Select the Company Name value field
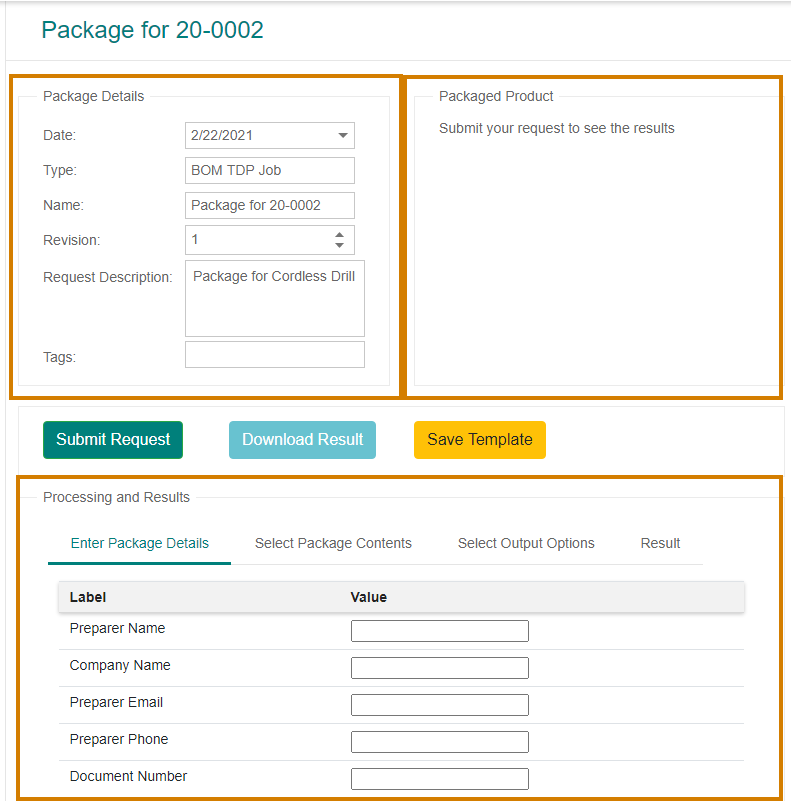 click(440, 668)
